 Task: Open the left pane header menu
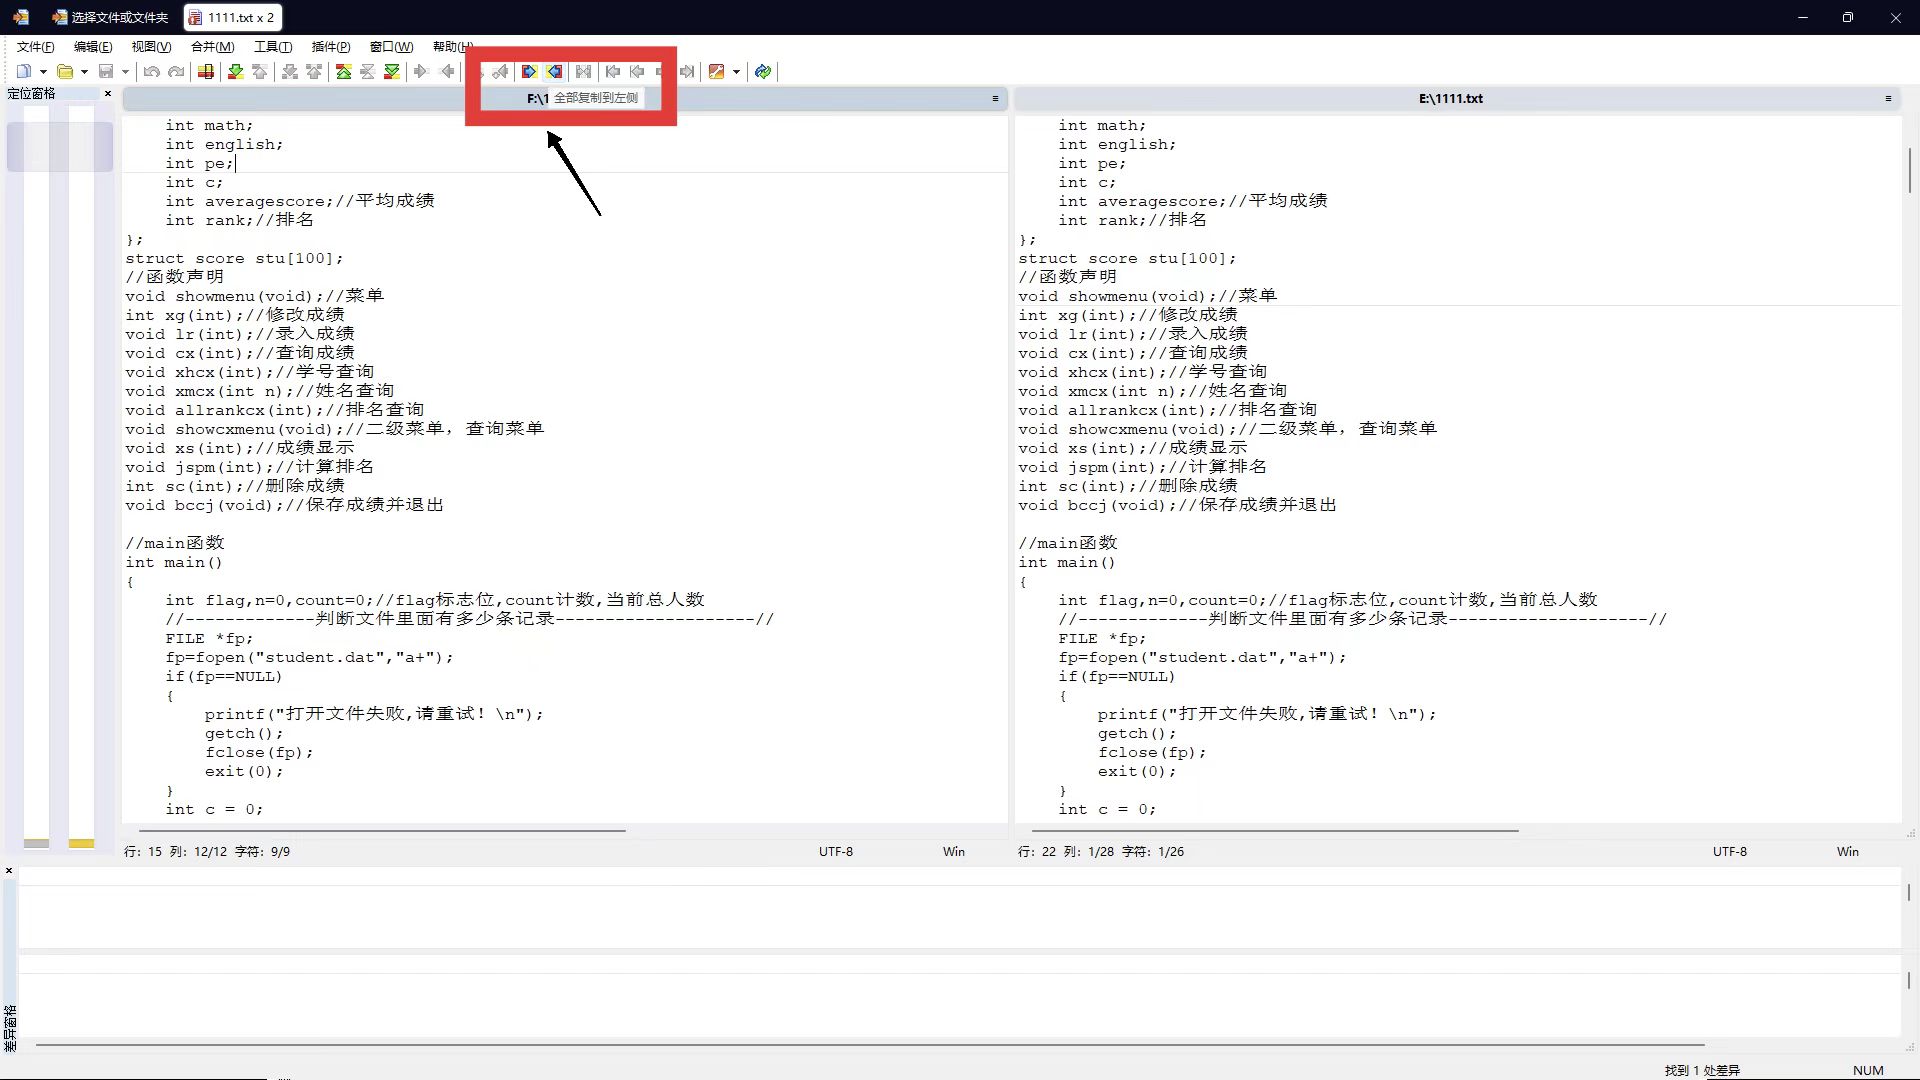[x=995, y=98]
